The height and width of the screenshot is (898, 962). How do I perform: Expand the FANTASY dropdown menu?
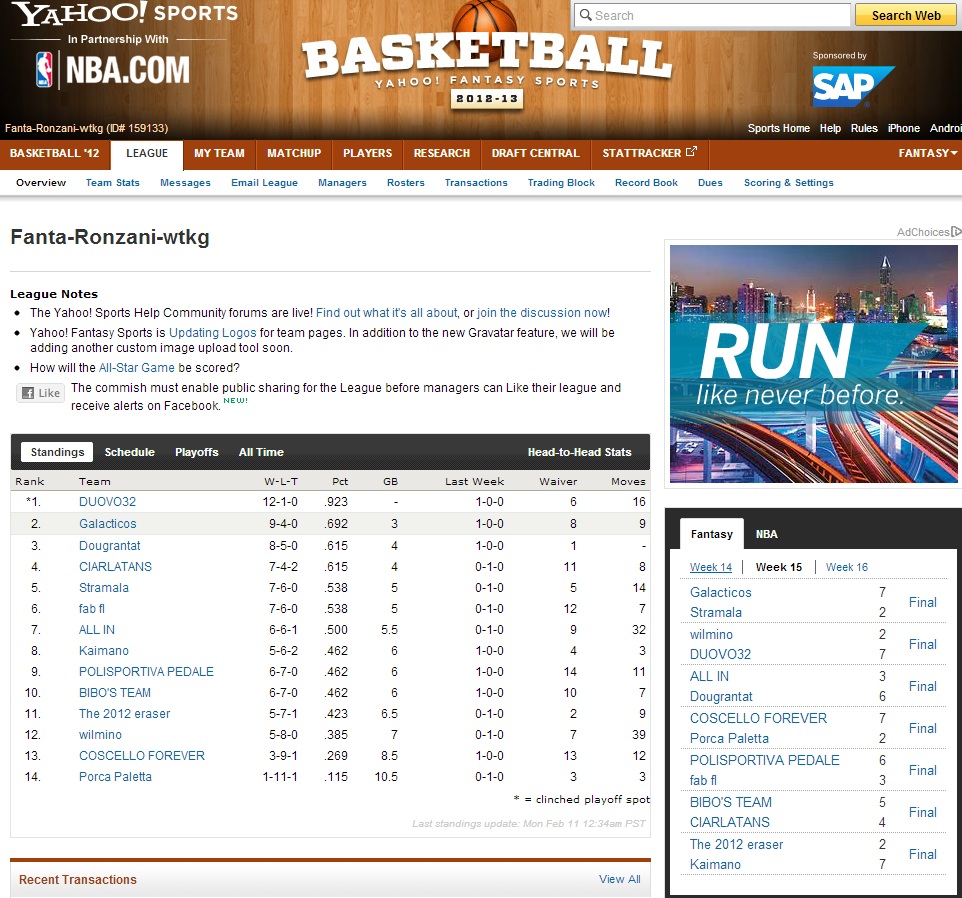click(x=927, y=153)
